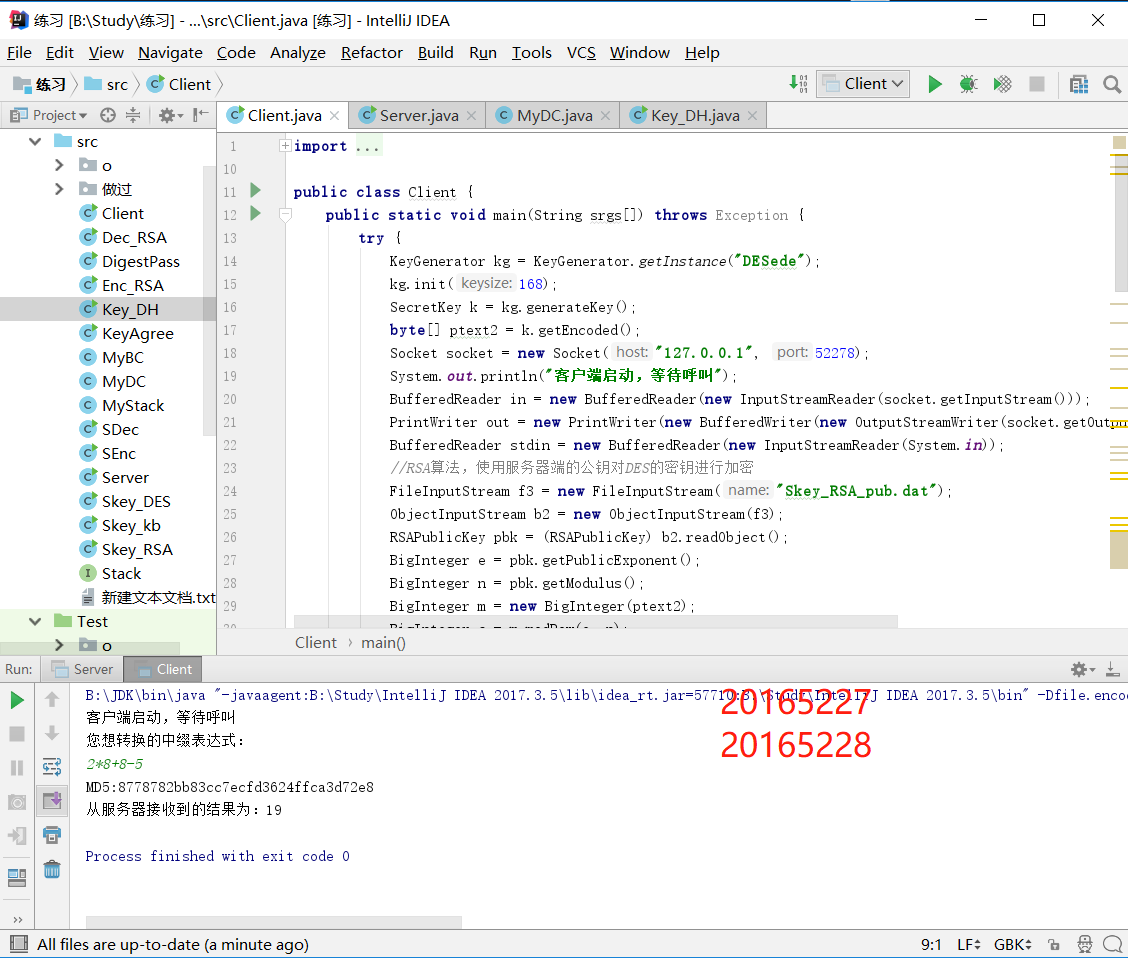Click Pause output icon in Run panel
Screen dimensions: 1128x958
click(17, 767)
